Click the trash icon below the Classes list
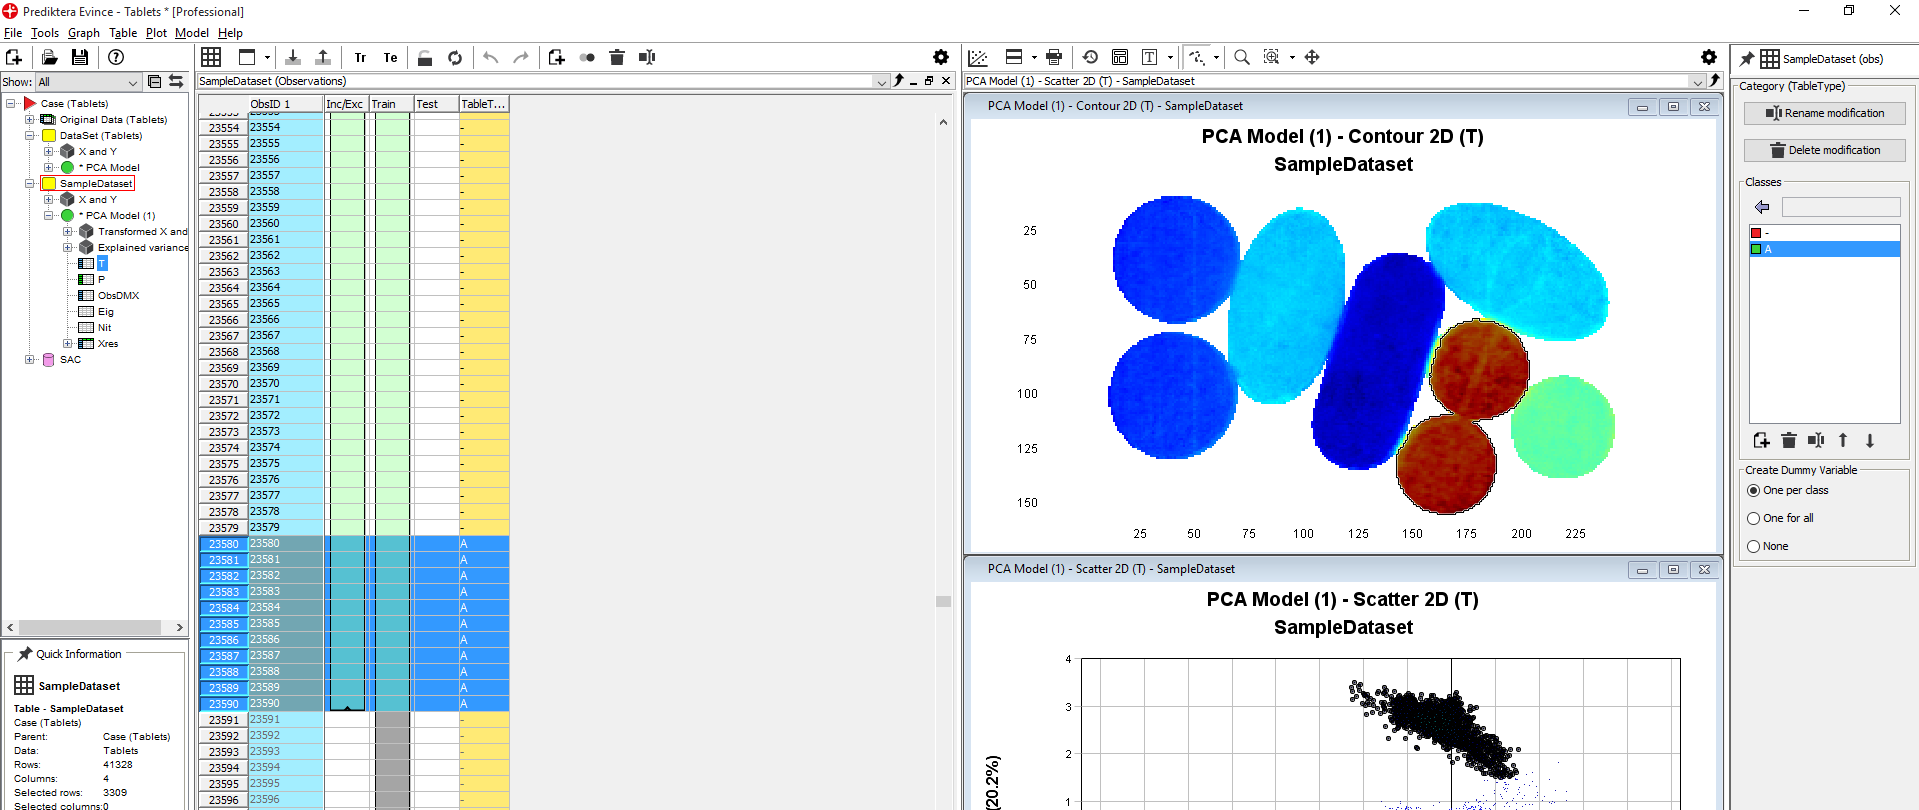This screenshot has height=810, width=1919. coord(1789,441)
